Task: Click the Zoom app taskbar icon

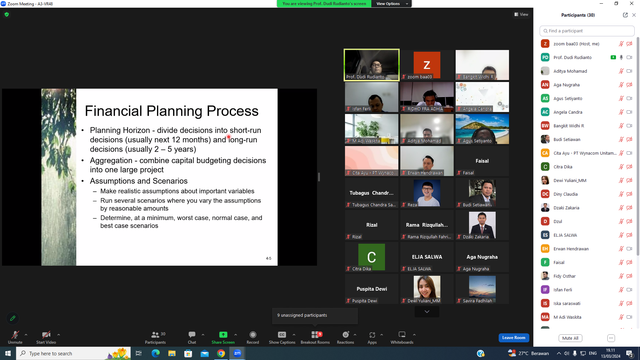Action: [237, 353]
